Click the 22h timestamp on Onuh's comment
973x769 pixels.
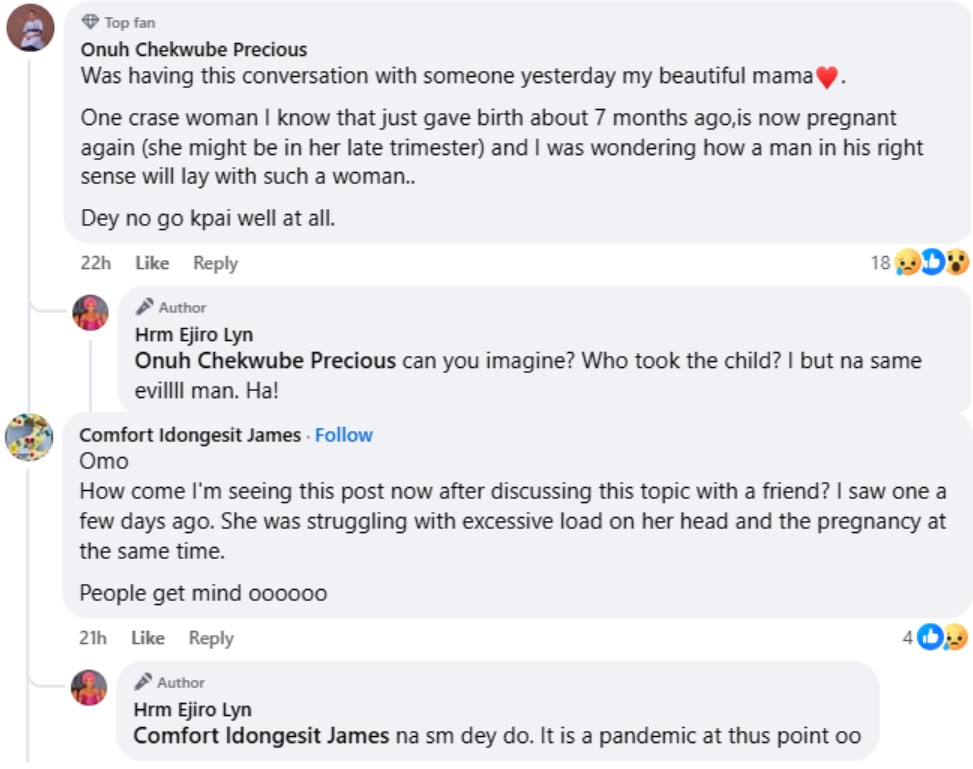coord(96,263)
